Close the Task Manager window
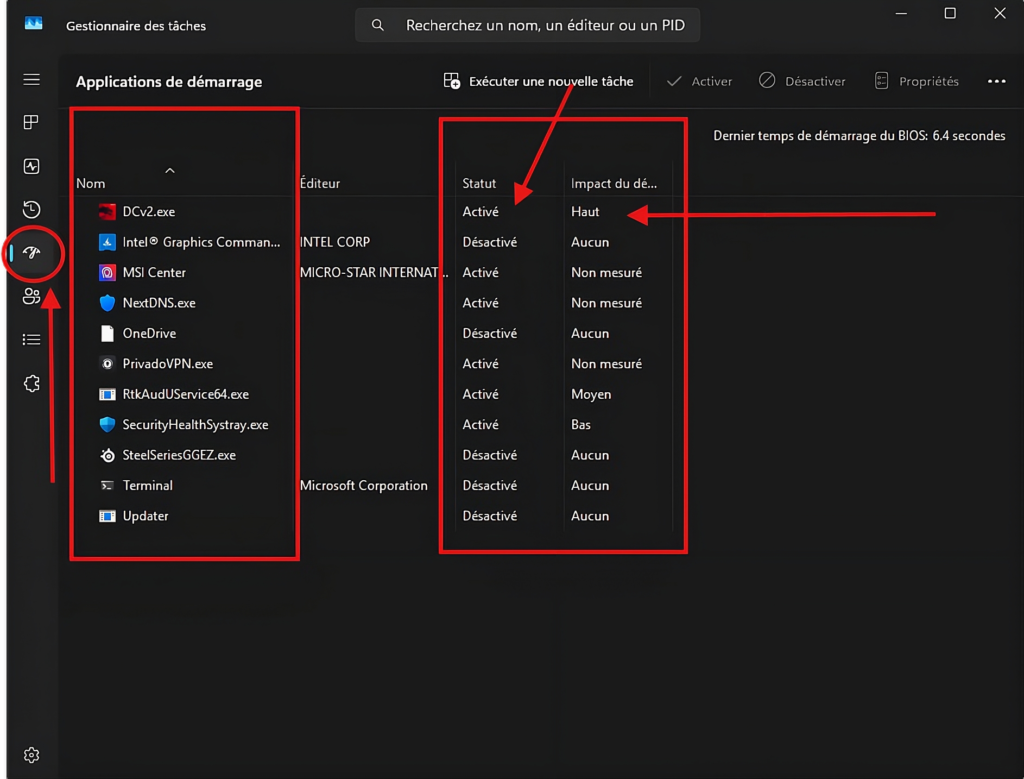Viewport: 1024px width, 779px height. [1000, 13]
